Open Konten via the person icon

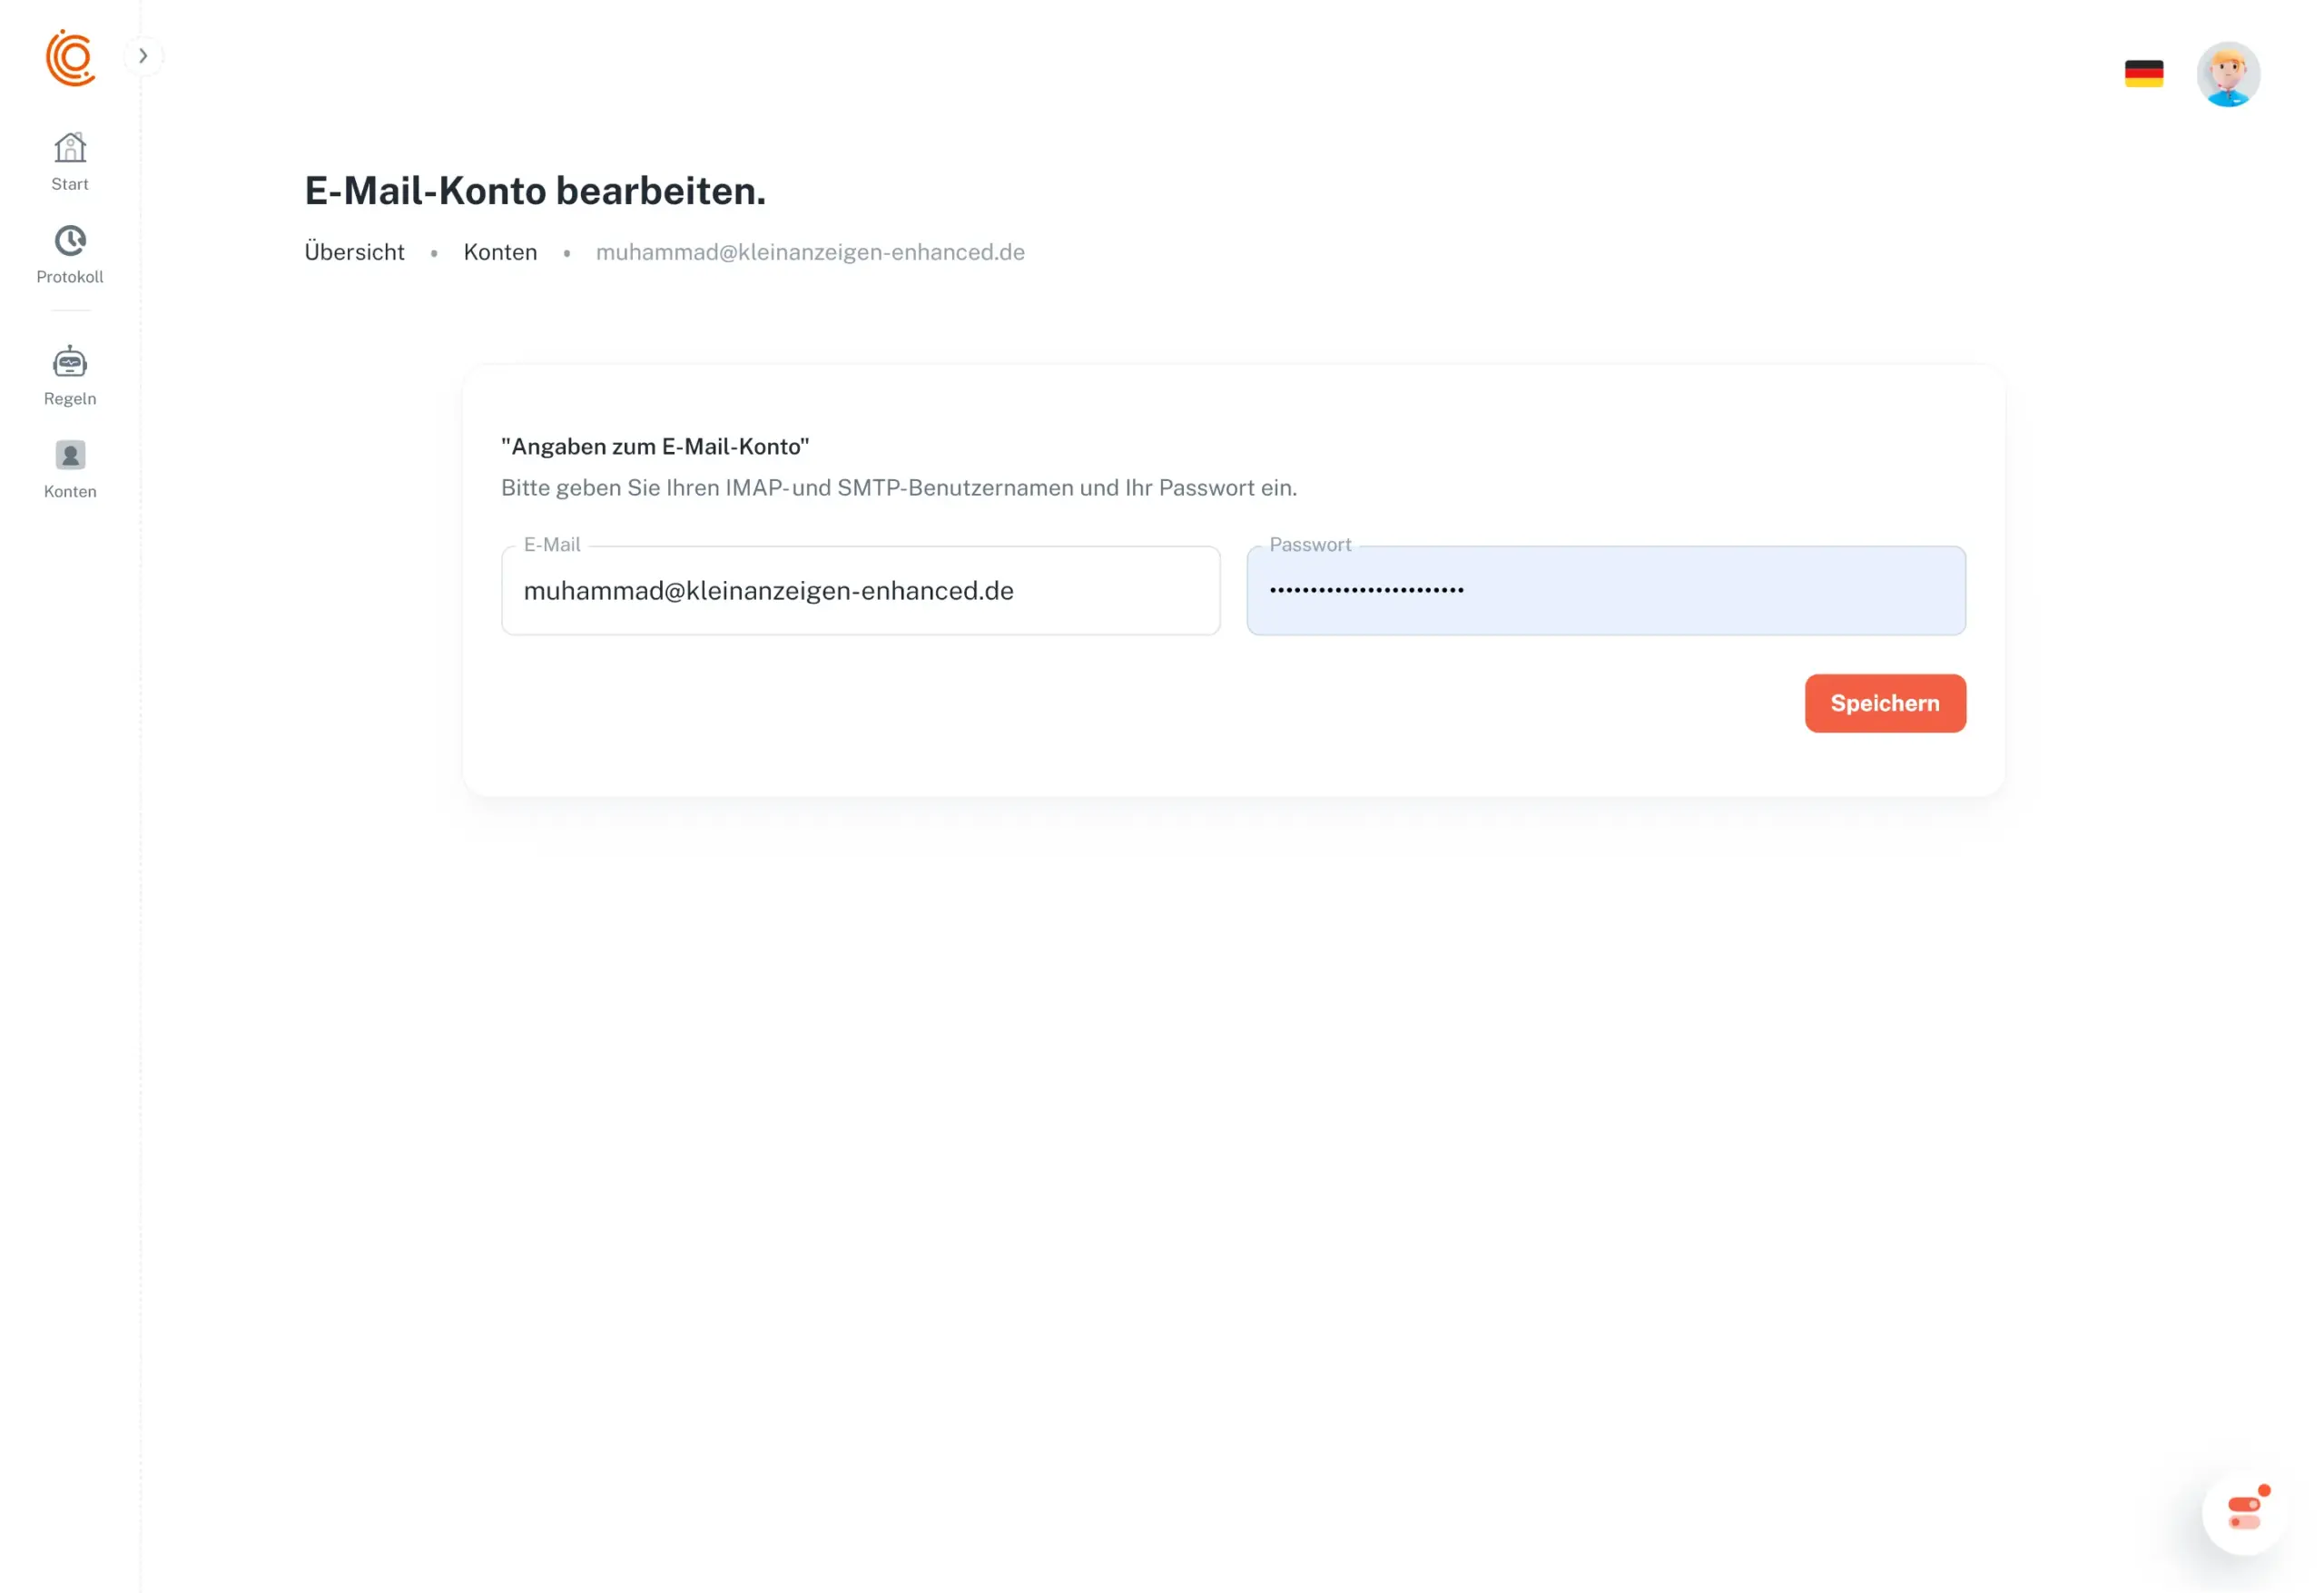click(70, 456)
